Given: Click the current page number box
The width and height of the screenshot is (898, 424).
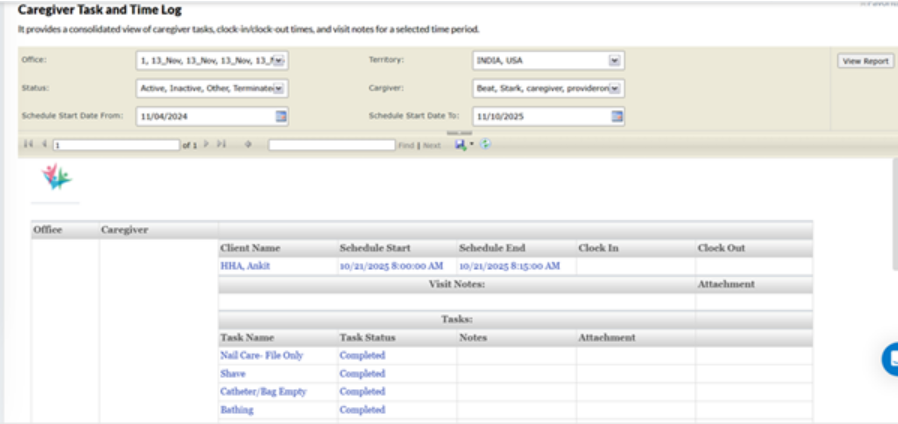Looking at the screenshot, I should pos(116,146).
